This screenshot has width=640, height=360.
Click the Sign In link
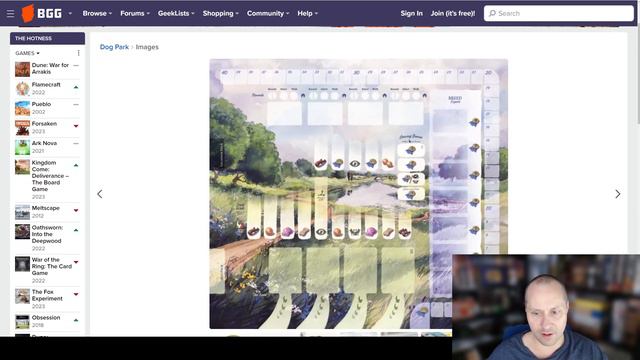[411, 13]
